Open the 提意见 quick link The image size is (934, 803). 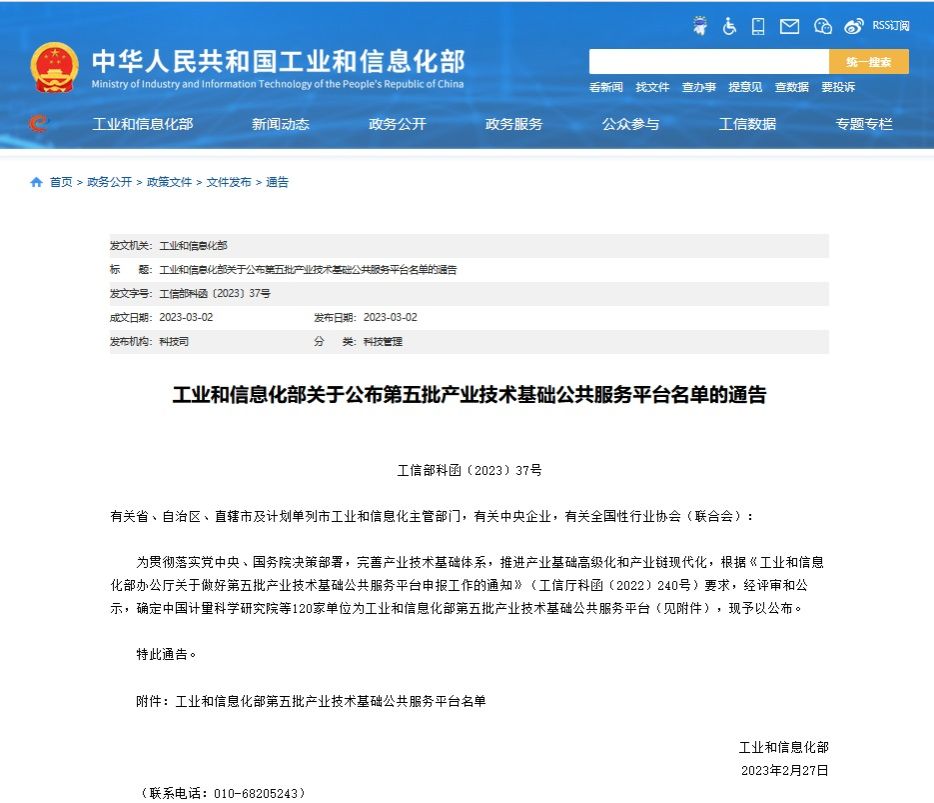click(745, 88)
